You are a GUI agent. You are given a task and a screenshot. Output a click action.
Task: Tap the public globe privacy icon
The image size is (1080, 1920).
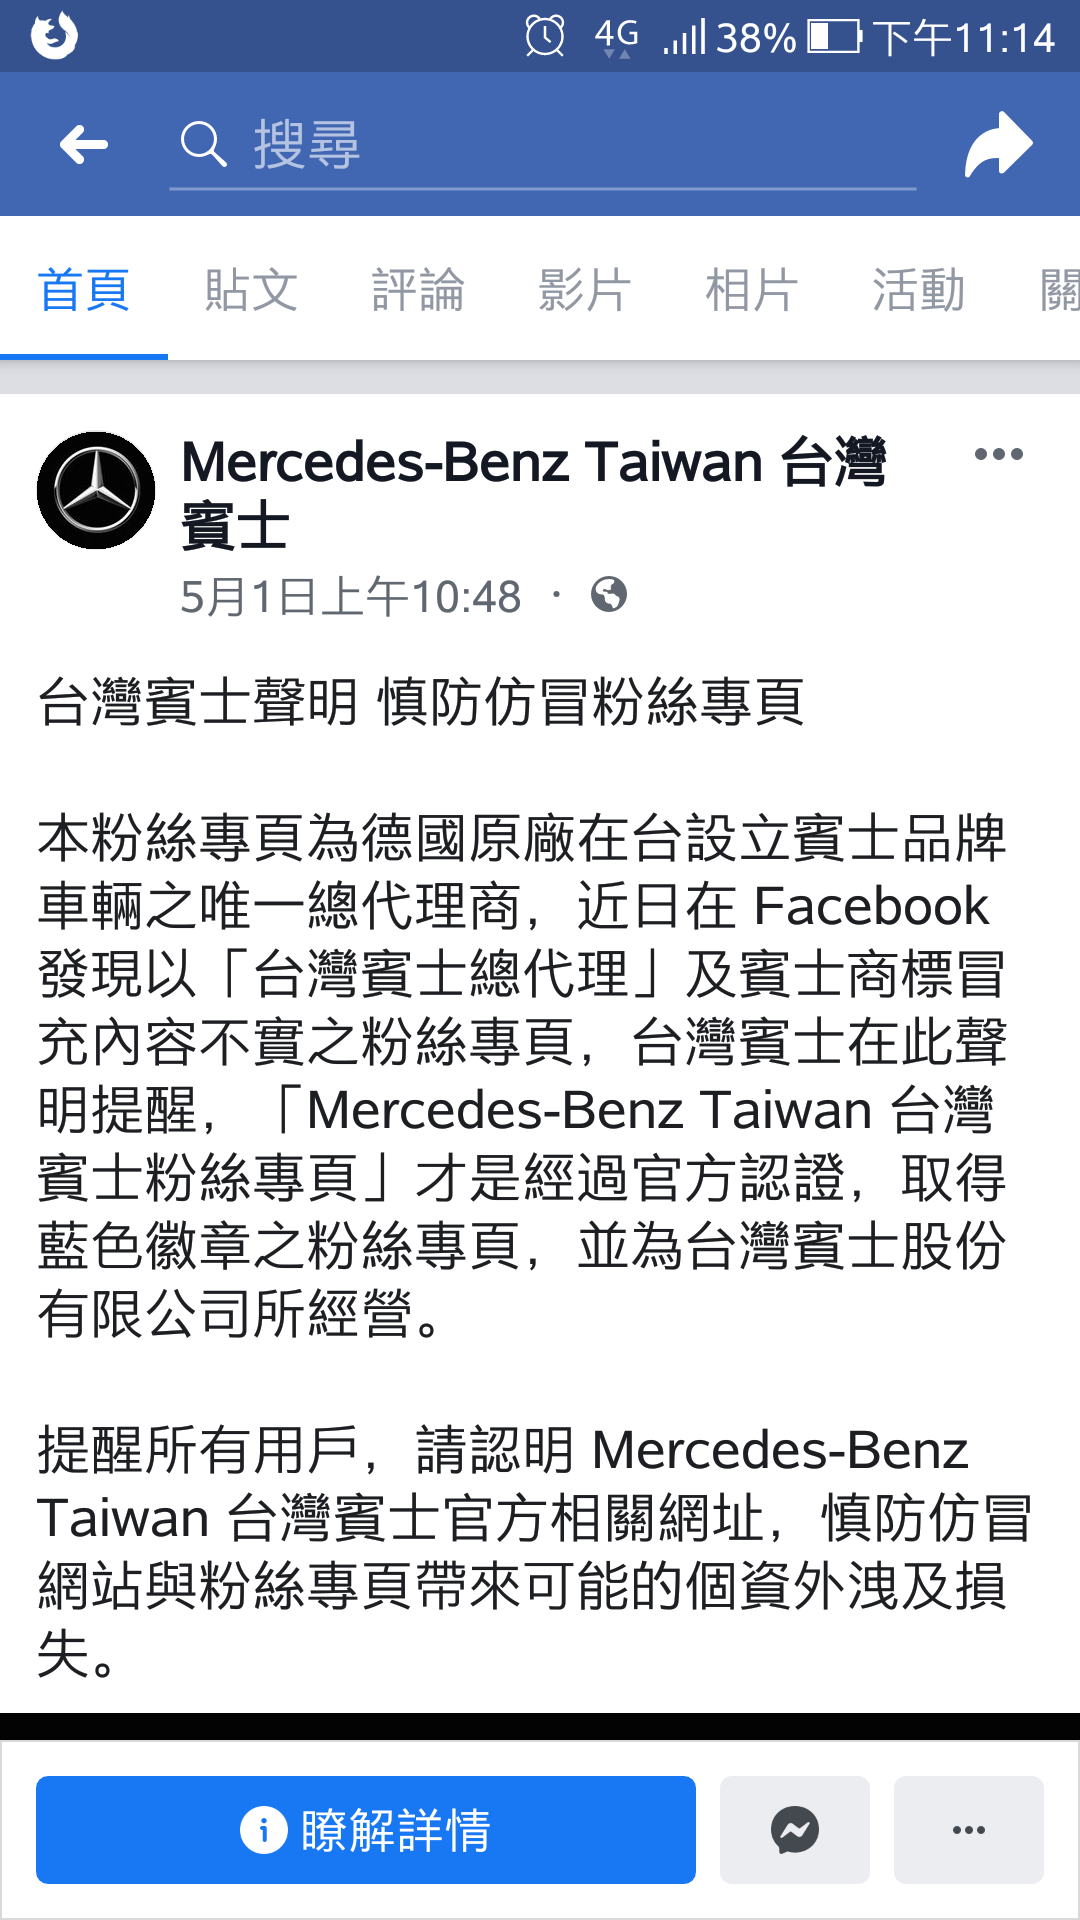pyautogui.click(x=608, y=595)
